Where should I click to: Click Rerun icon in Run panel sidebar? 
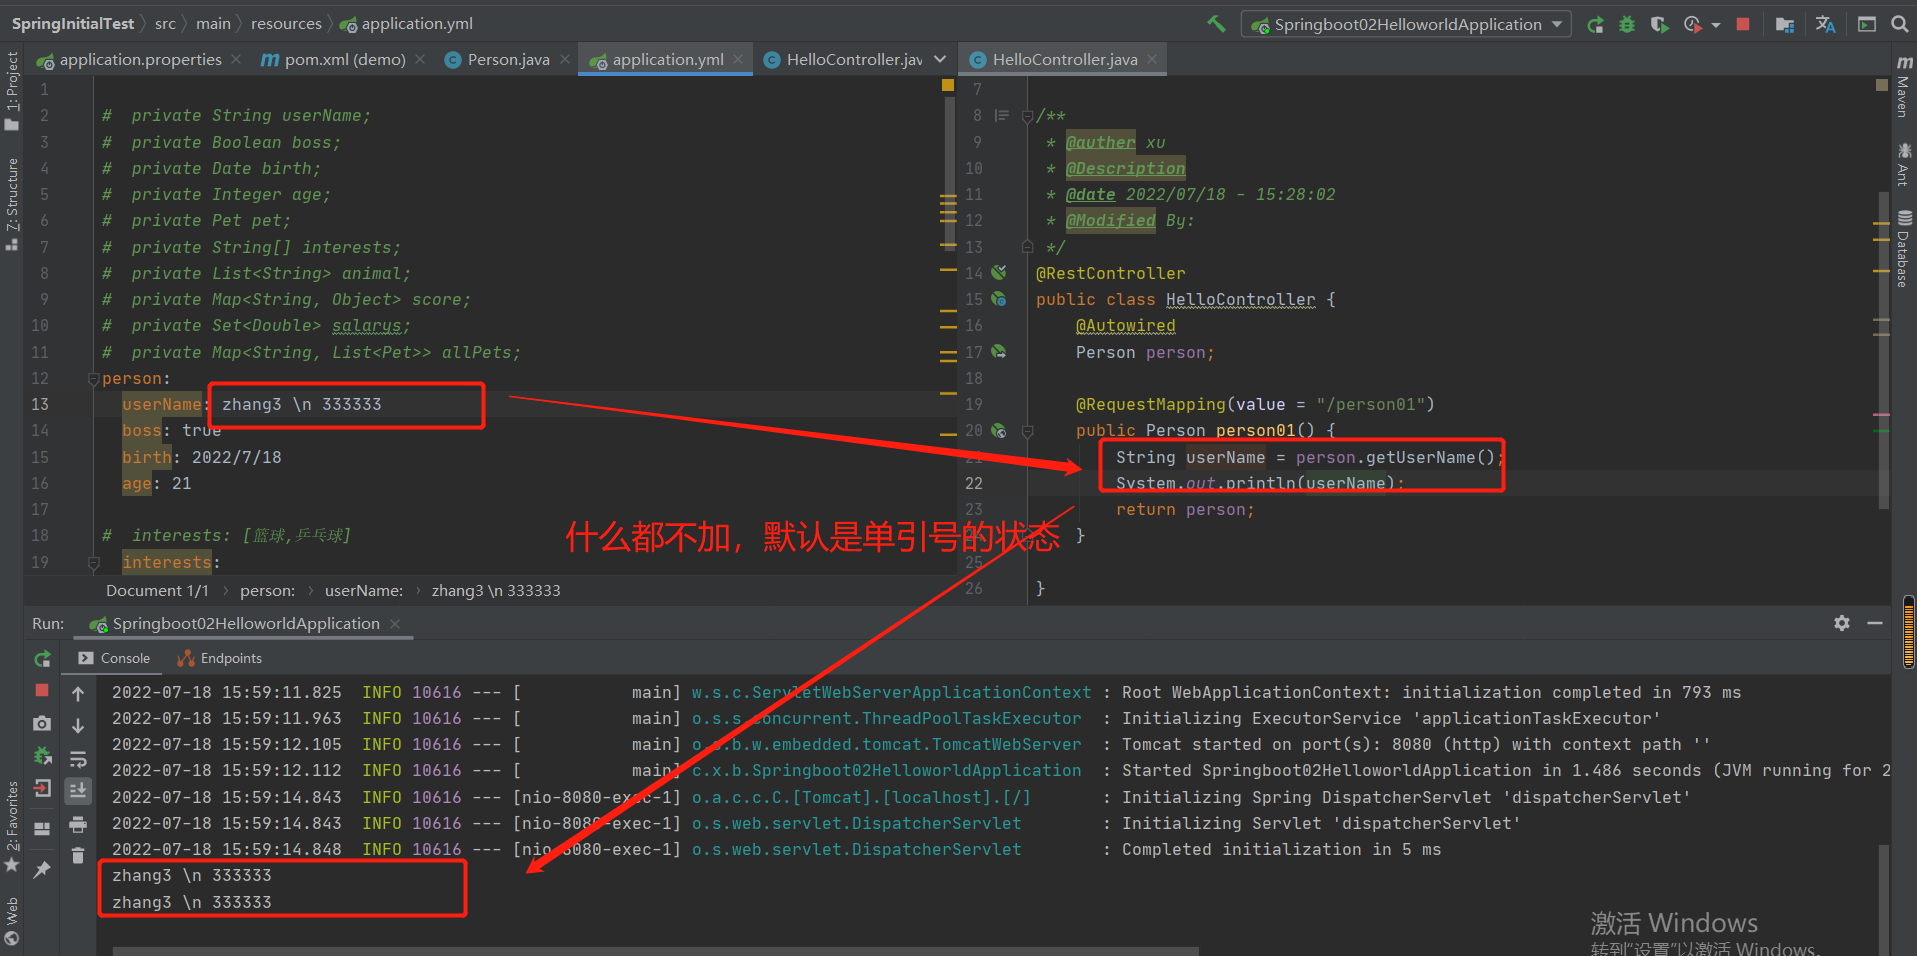pos(42,659)
